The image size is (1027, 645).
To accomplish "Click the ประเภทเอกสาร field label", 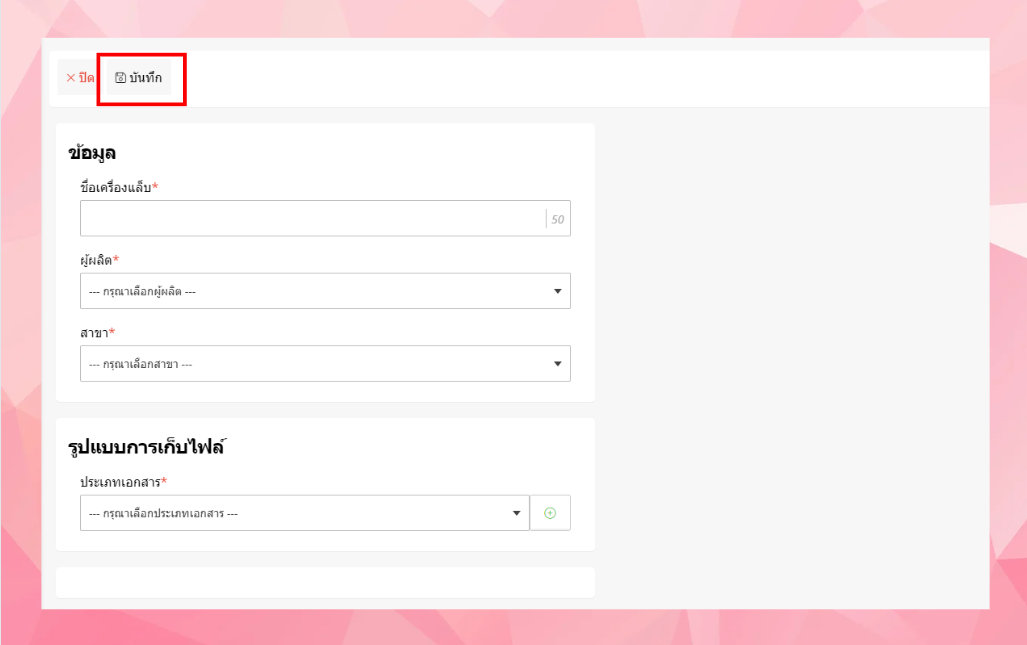I will (x=123, y=482).
